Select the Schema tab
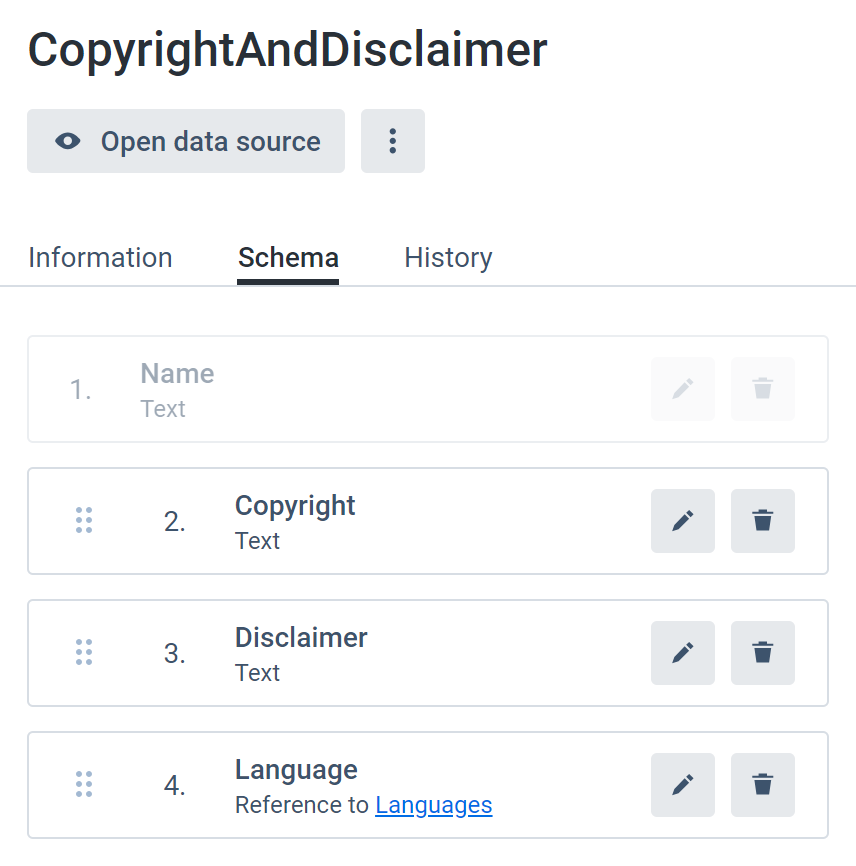This screenshot has height=866, width=856. click(x=288, y=257)
